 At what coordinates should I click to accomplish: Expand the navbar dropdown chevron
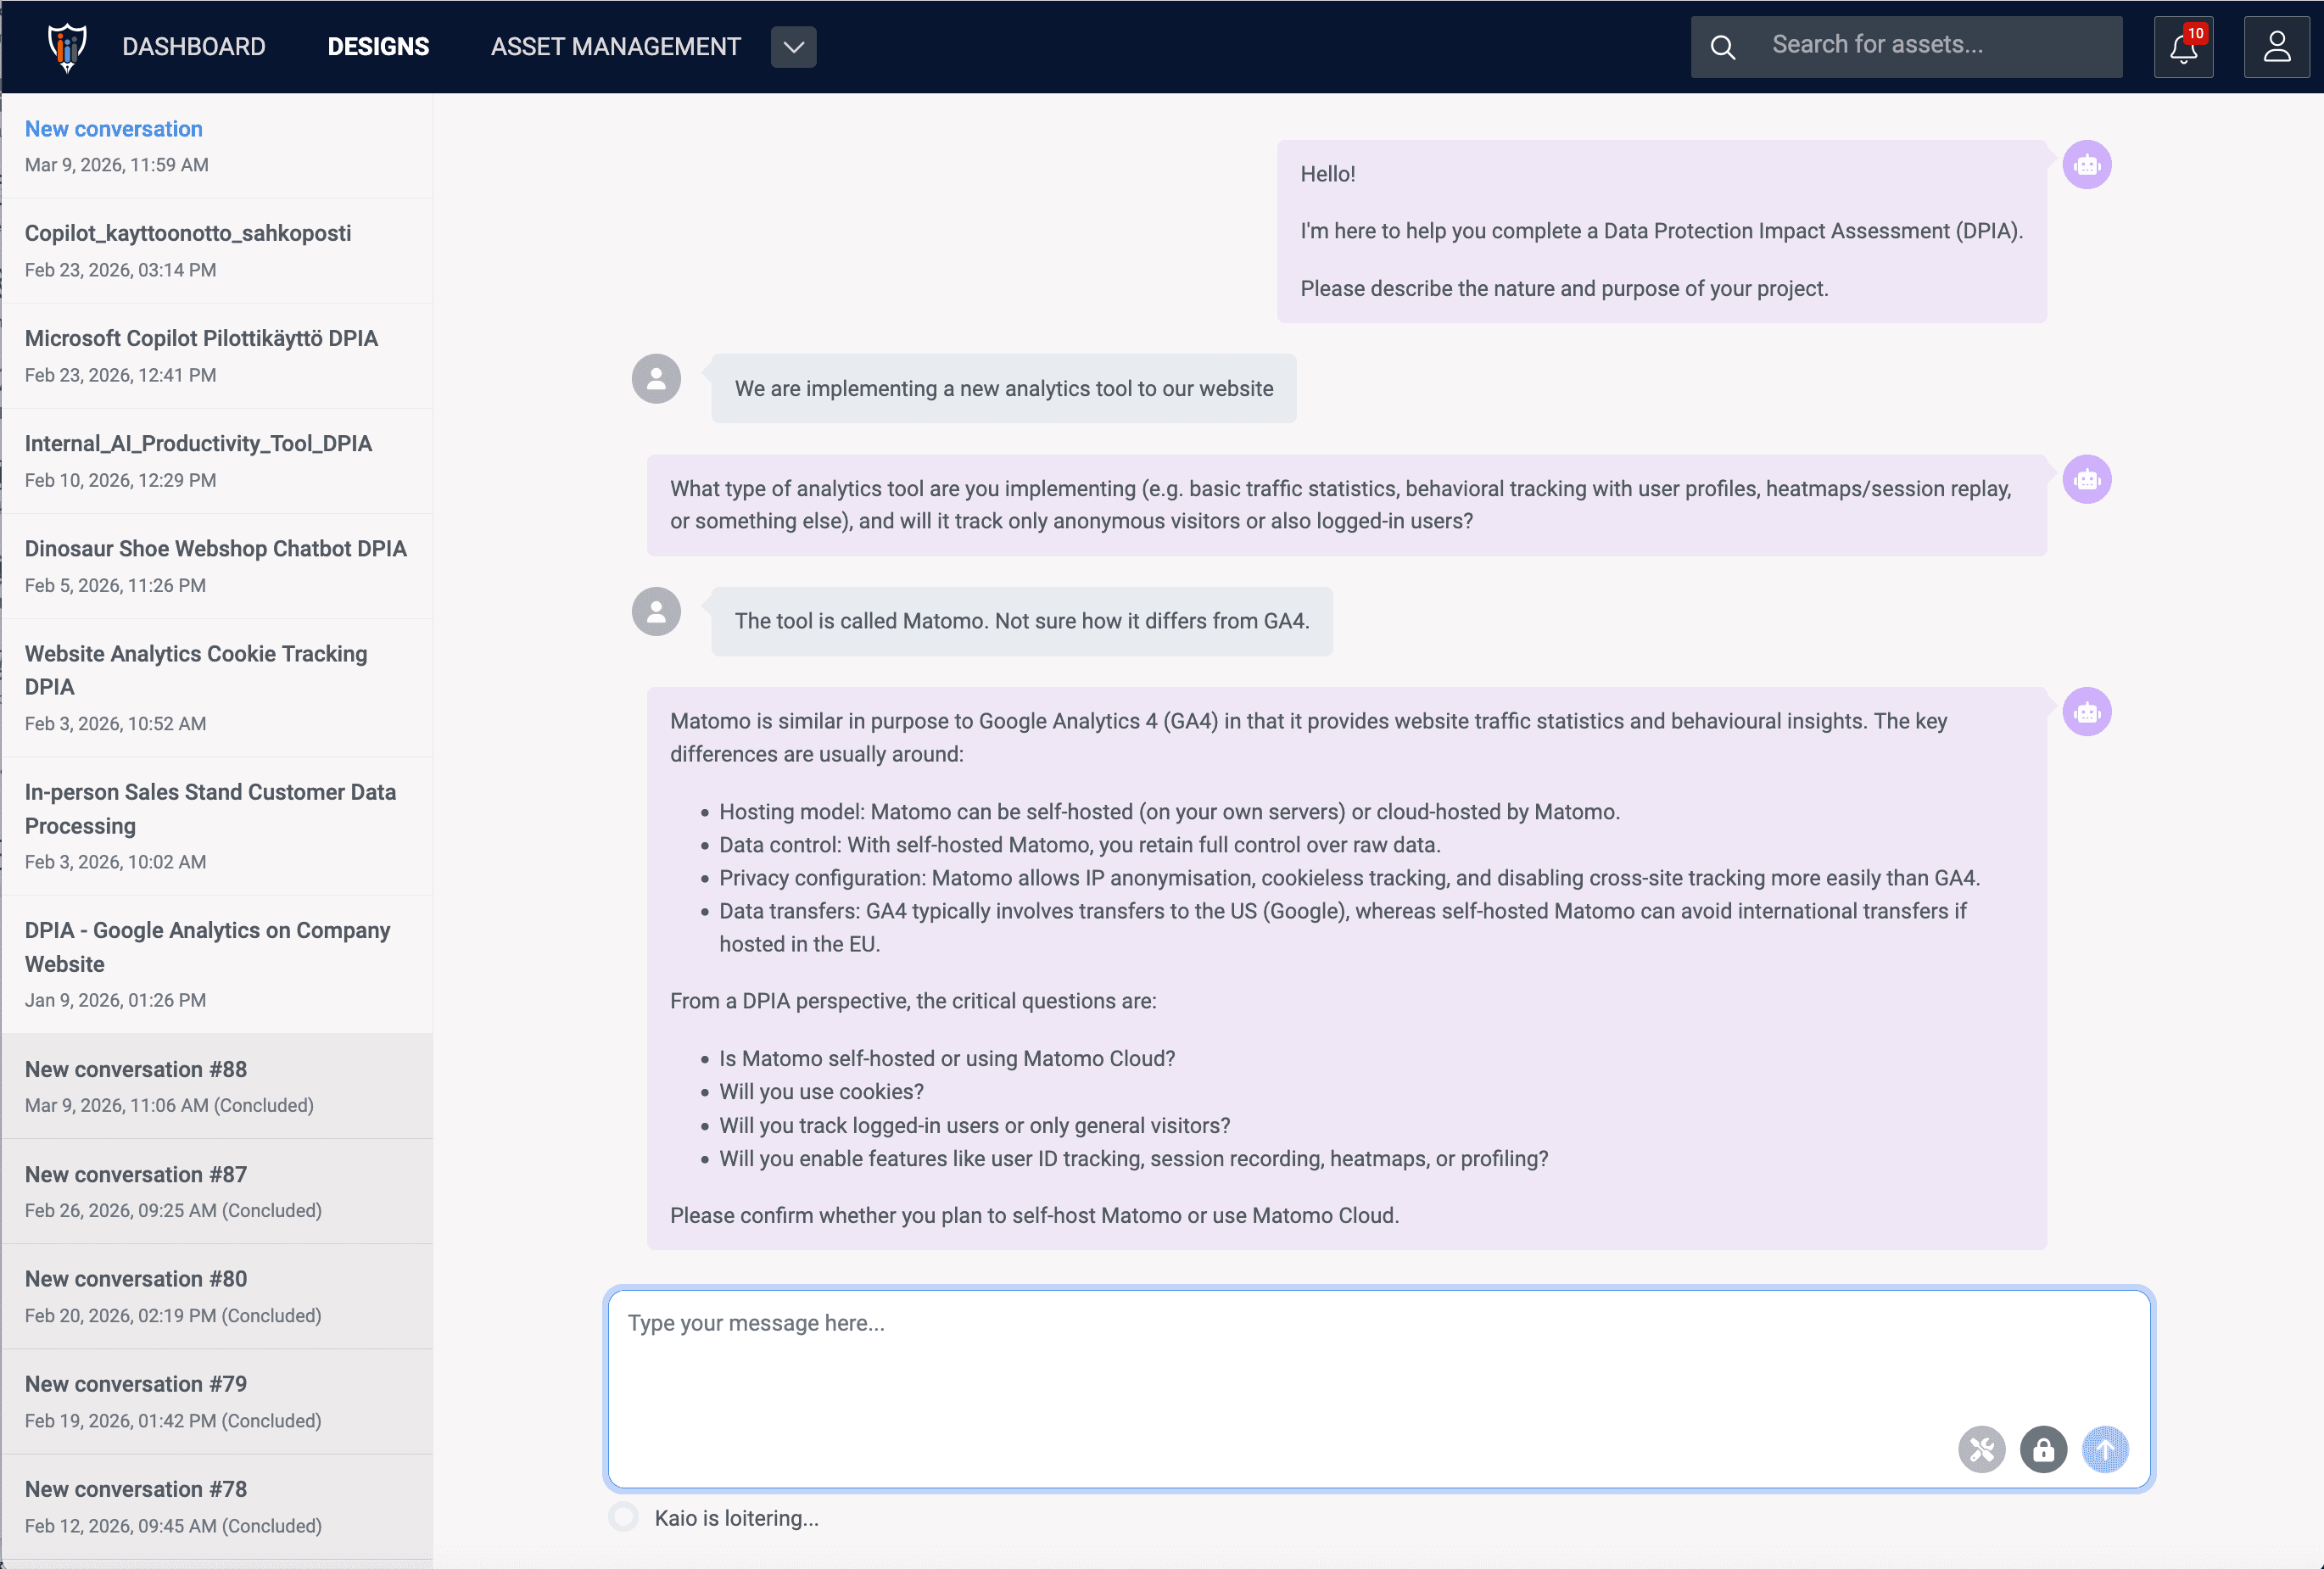point(793,47)
